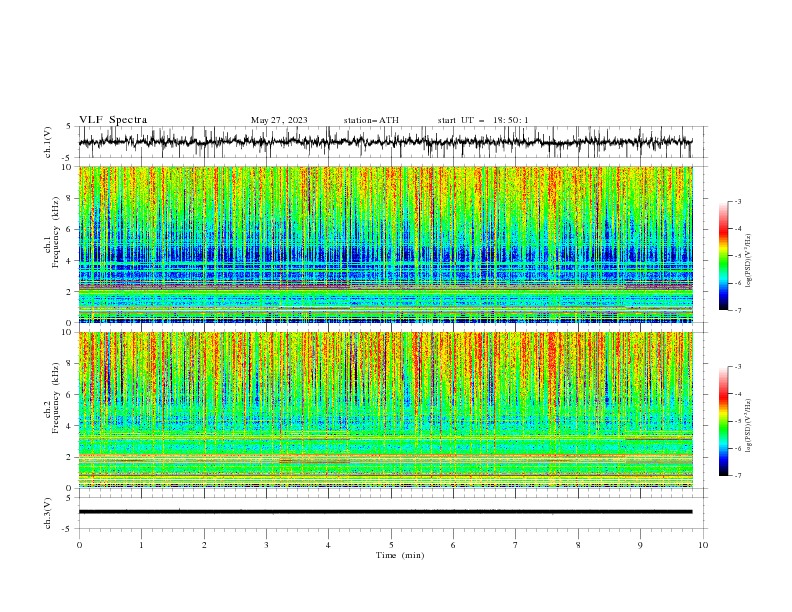Click the ch.3 flat voltage trace

(385, 512)
